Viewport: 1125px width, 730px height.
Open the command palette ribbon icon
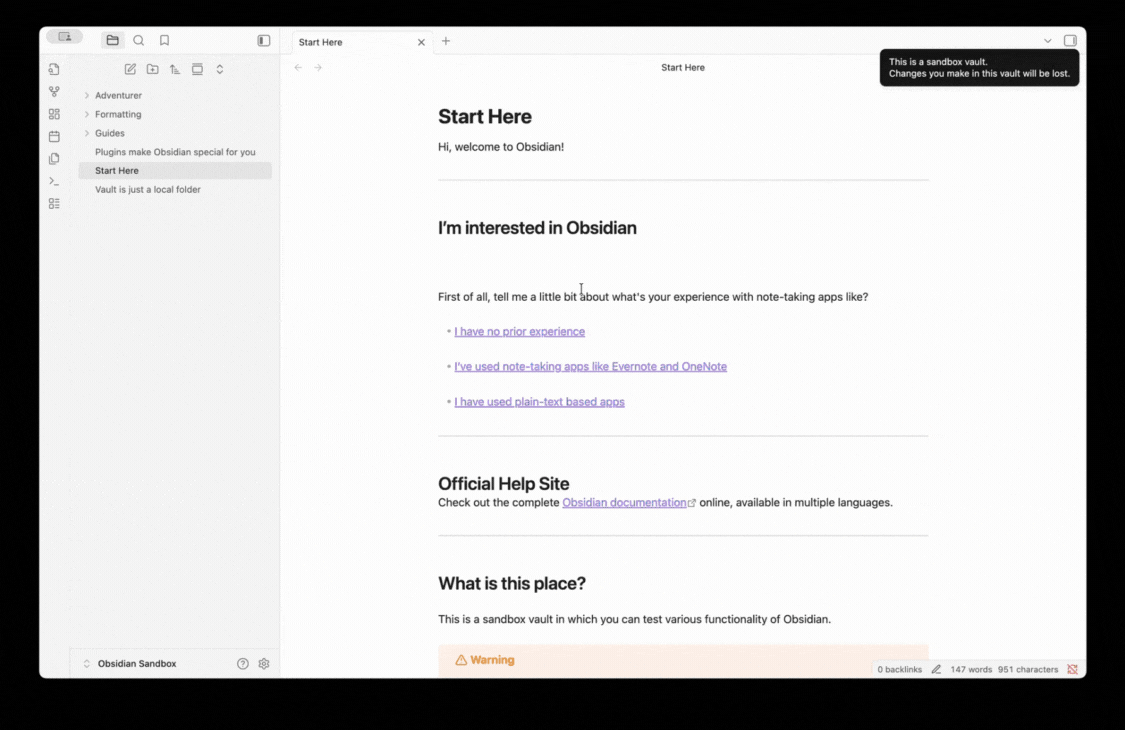54,181
